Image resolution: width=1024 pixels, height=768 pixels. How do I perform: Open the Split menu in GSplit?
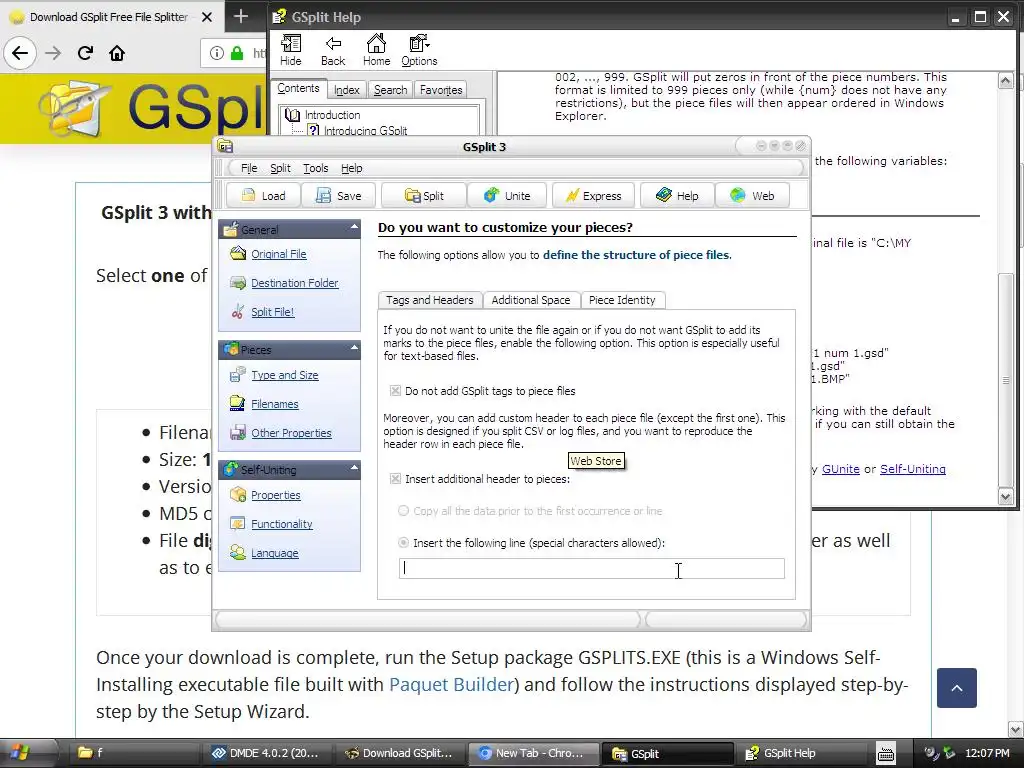point(280,168)
